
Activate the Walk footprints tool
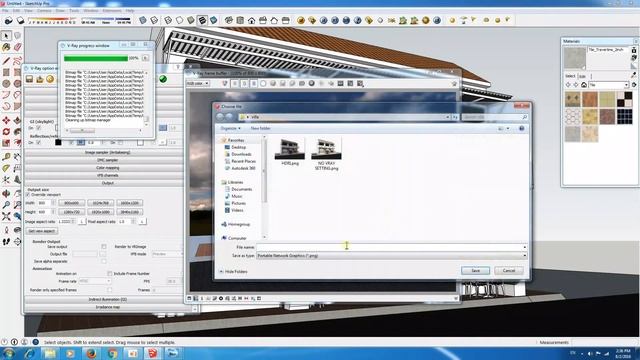pyautogui.click(x=6, y=242)
